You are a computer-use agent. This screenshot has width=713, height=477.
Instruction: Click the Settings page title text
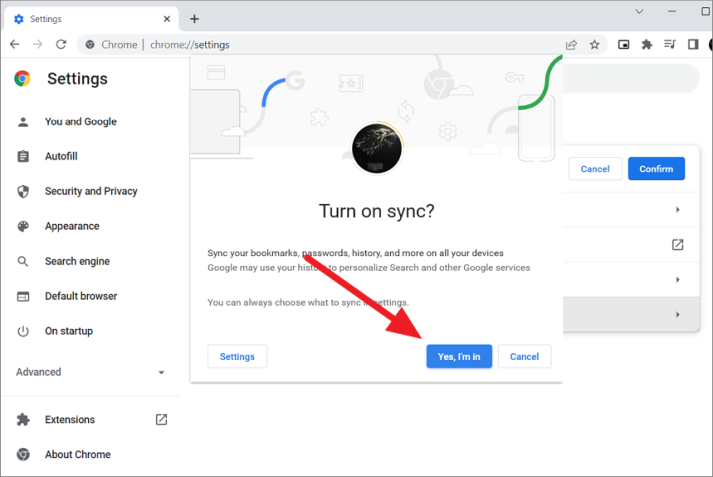click(x=77, y=79)
